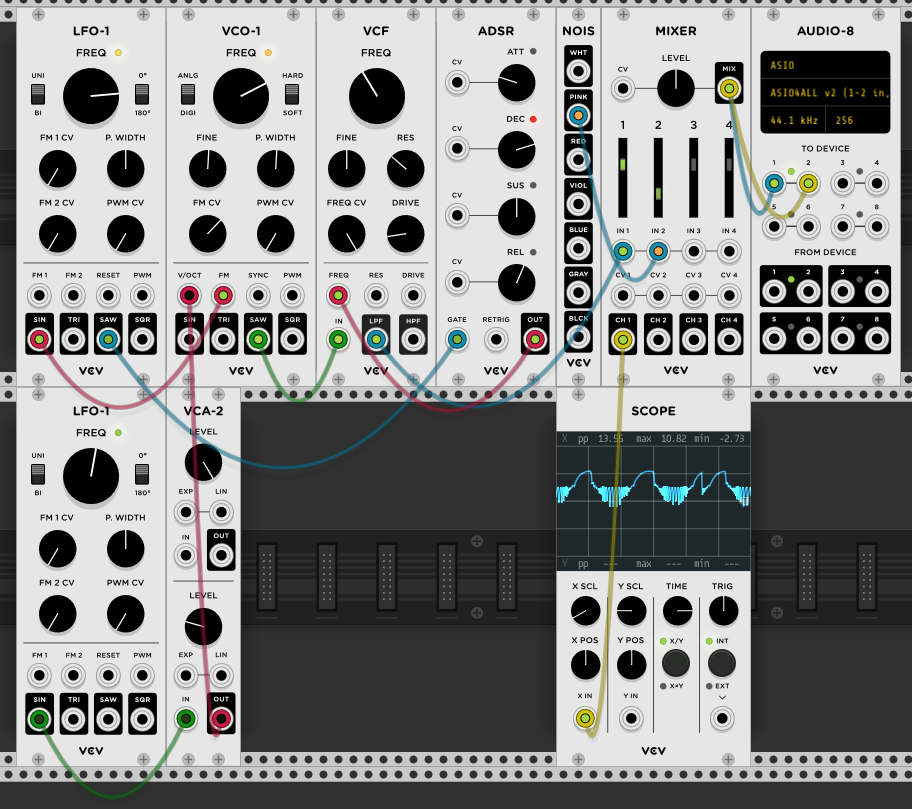912x809 pixels.
Task: Toggle the VCO-1 ANLG/DIGI switch
Action: point(188,94)
